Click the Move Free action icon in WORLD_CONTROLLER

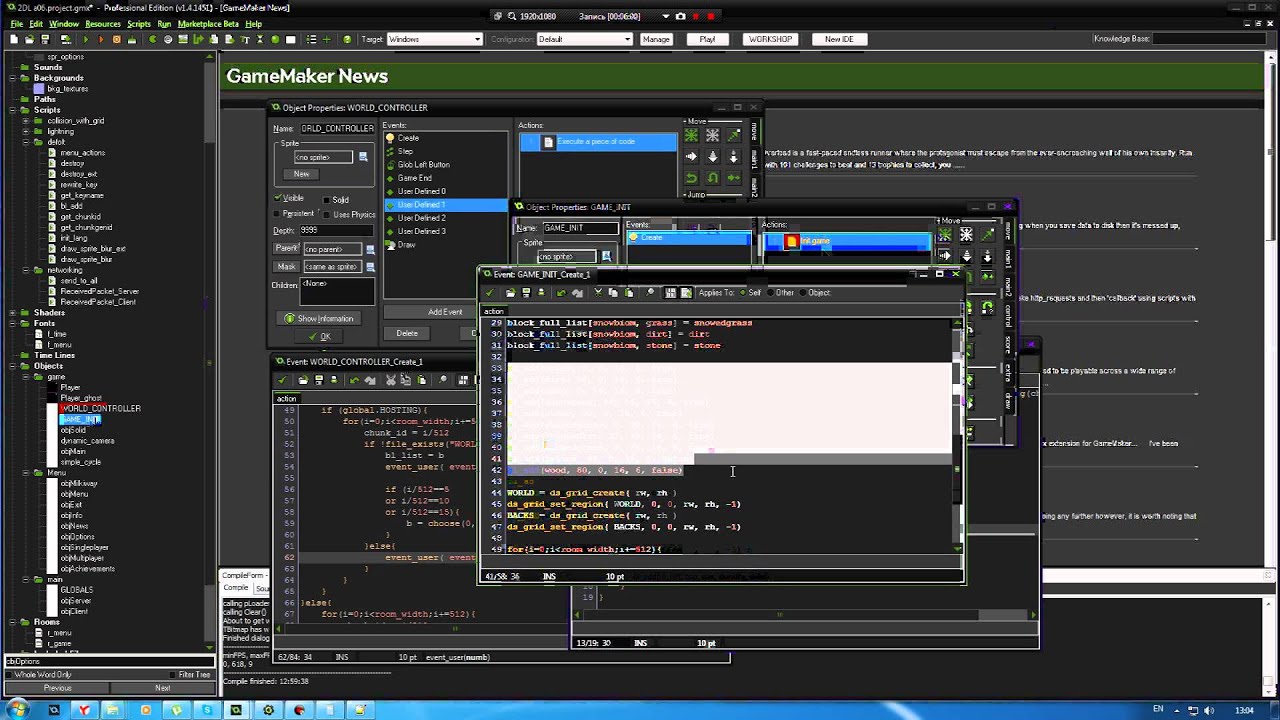(x=712, y=135)
